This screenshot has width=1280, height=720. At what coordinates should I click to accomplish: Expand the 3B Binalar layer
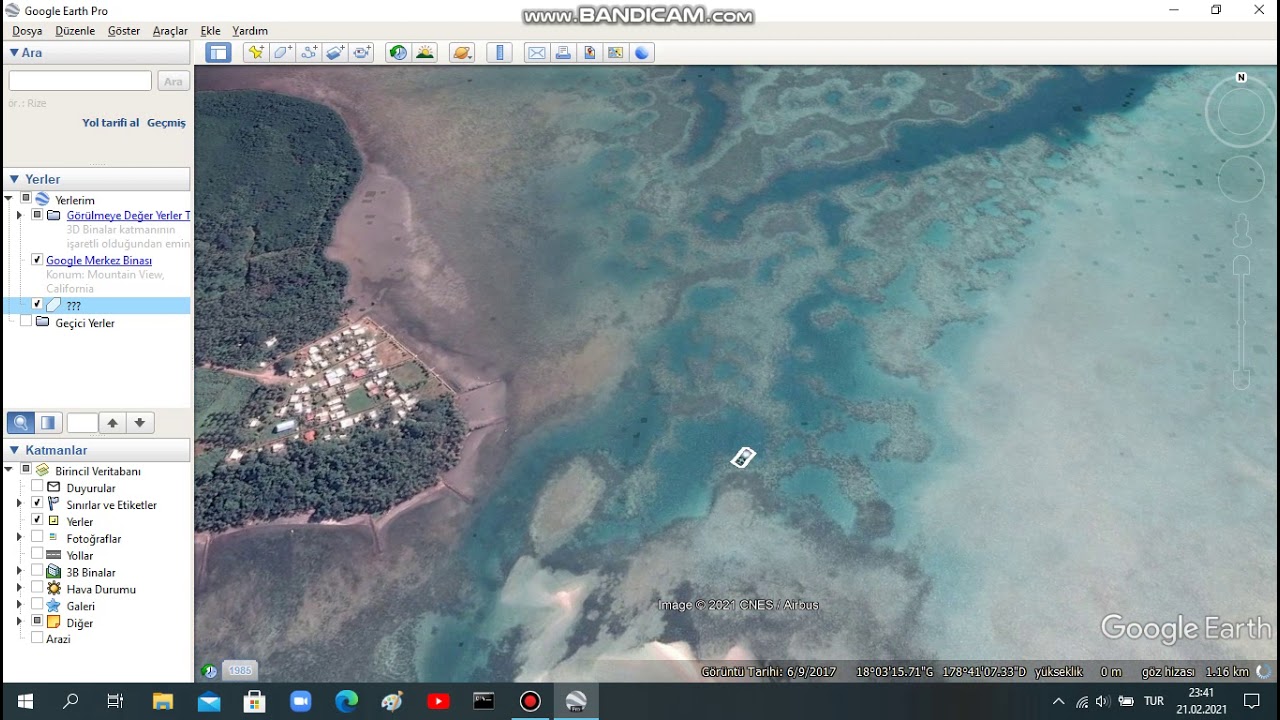click(19, 572)
